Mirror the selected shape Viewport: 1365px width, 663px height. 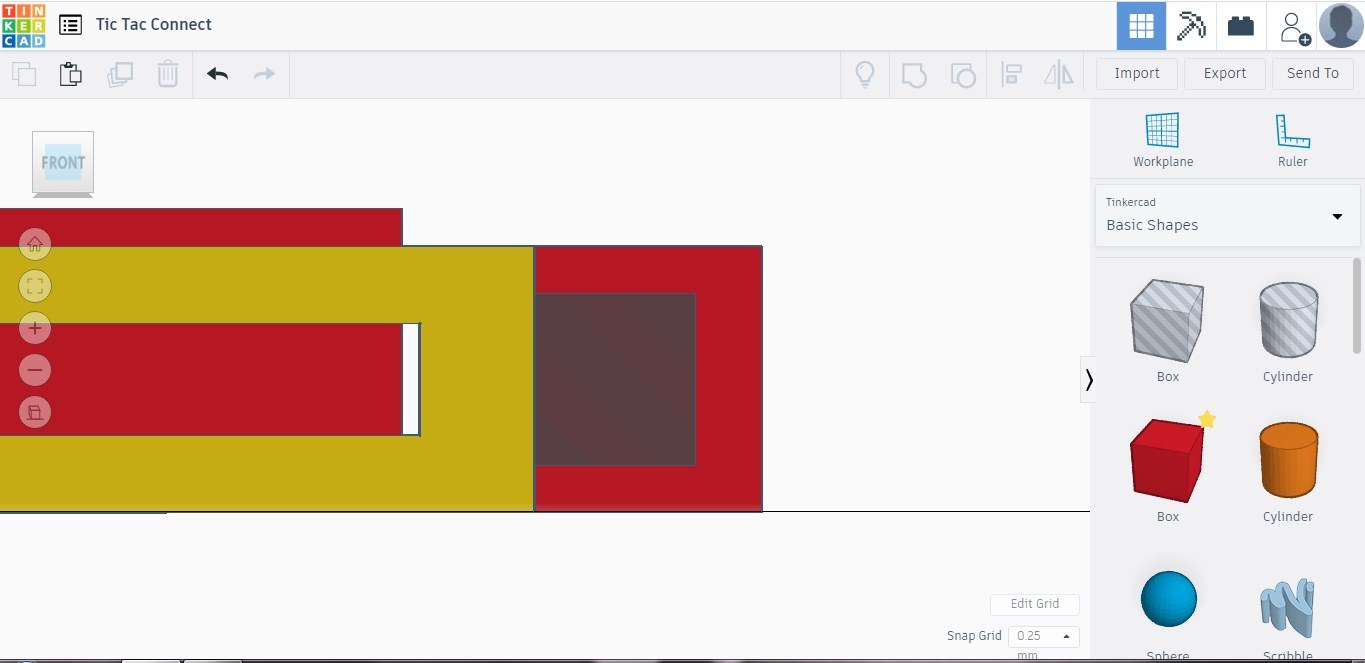click(1058, 73)
